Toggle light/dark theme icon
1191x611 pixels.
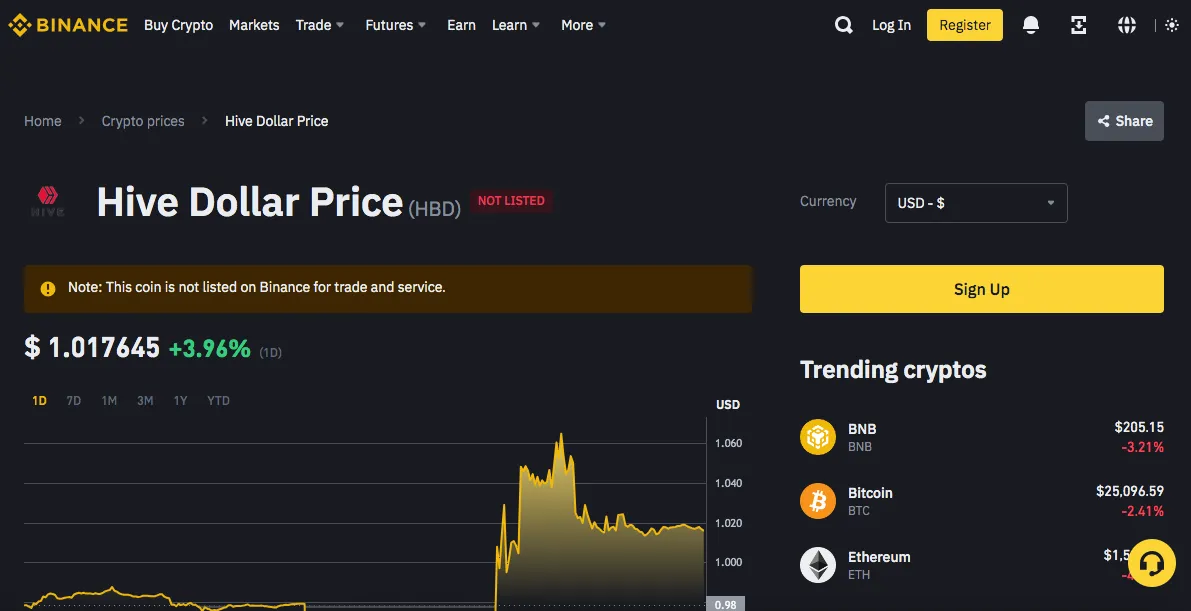(x=1172, y=25)
